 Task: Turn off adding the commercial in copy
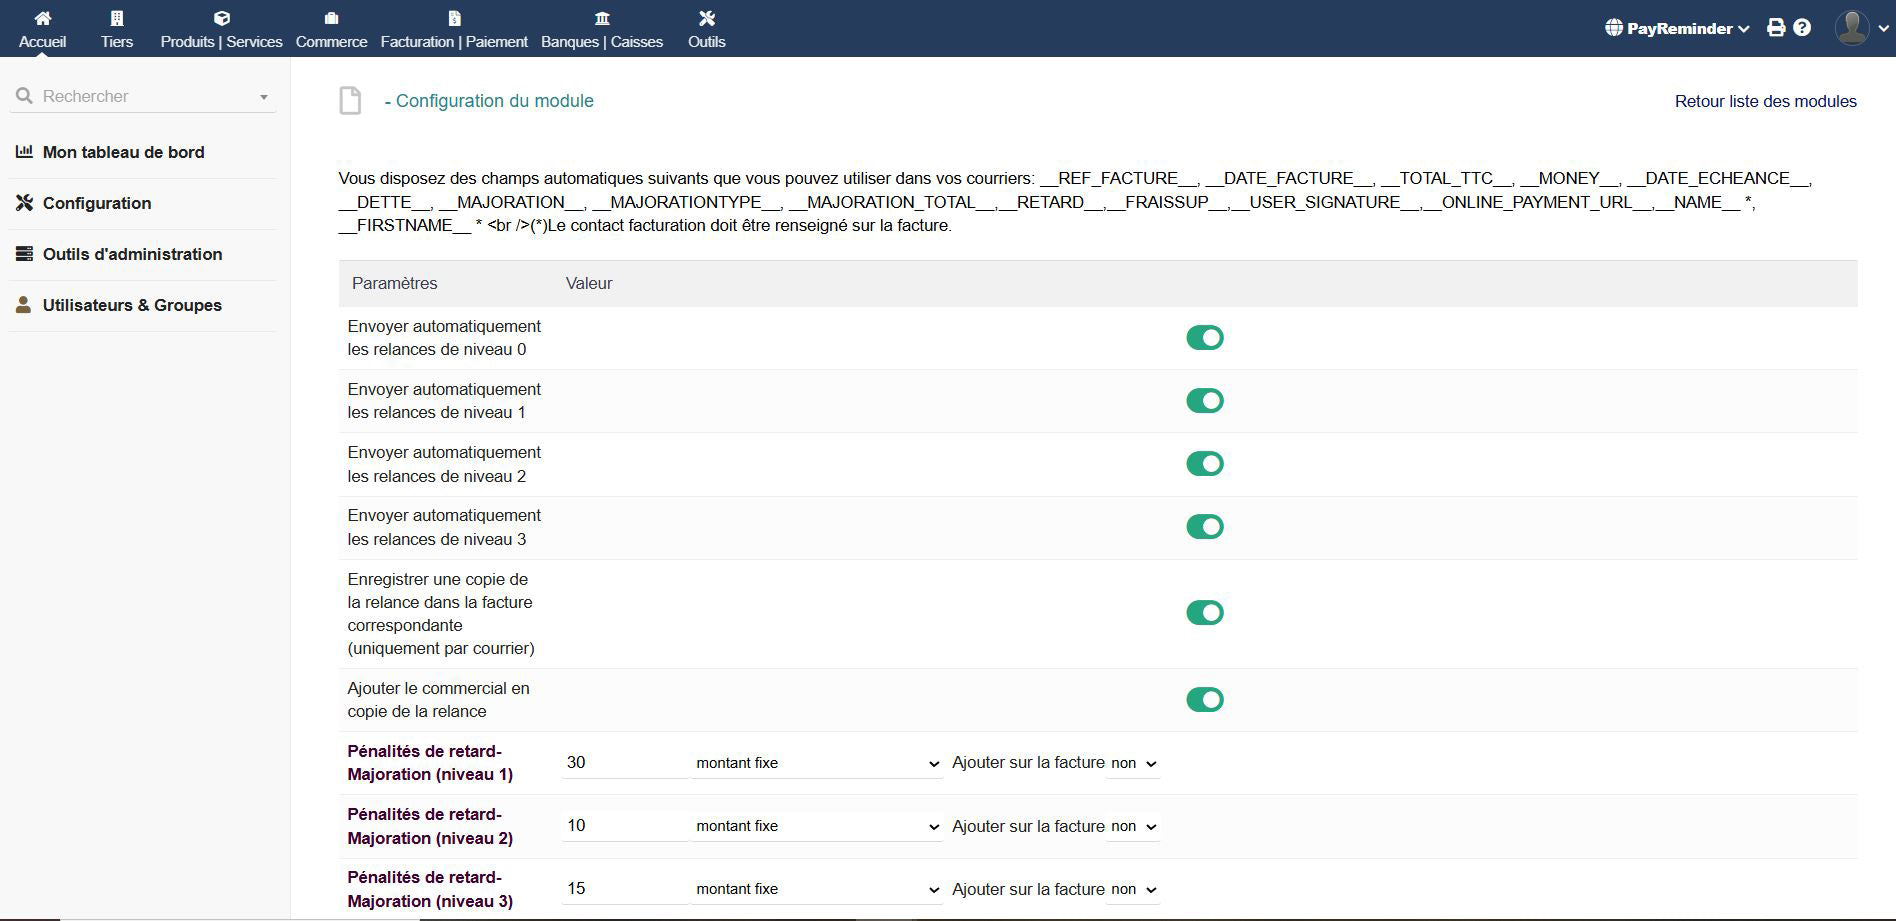pyautogui.click(x=1204, y=700)
